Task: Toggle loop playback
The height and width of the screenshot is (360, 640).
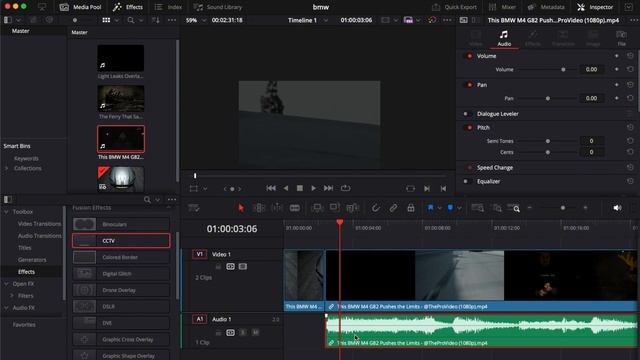Action: pyautogui.click(x=346, y=188)
